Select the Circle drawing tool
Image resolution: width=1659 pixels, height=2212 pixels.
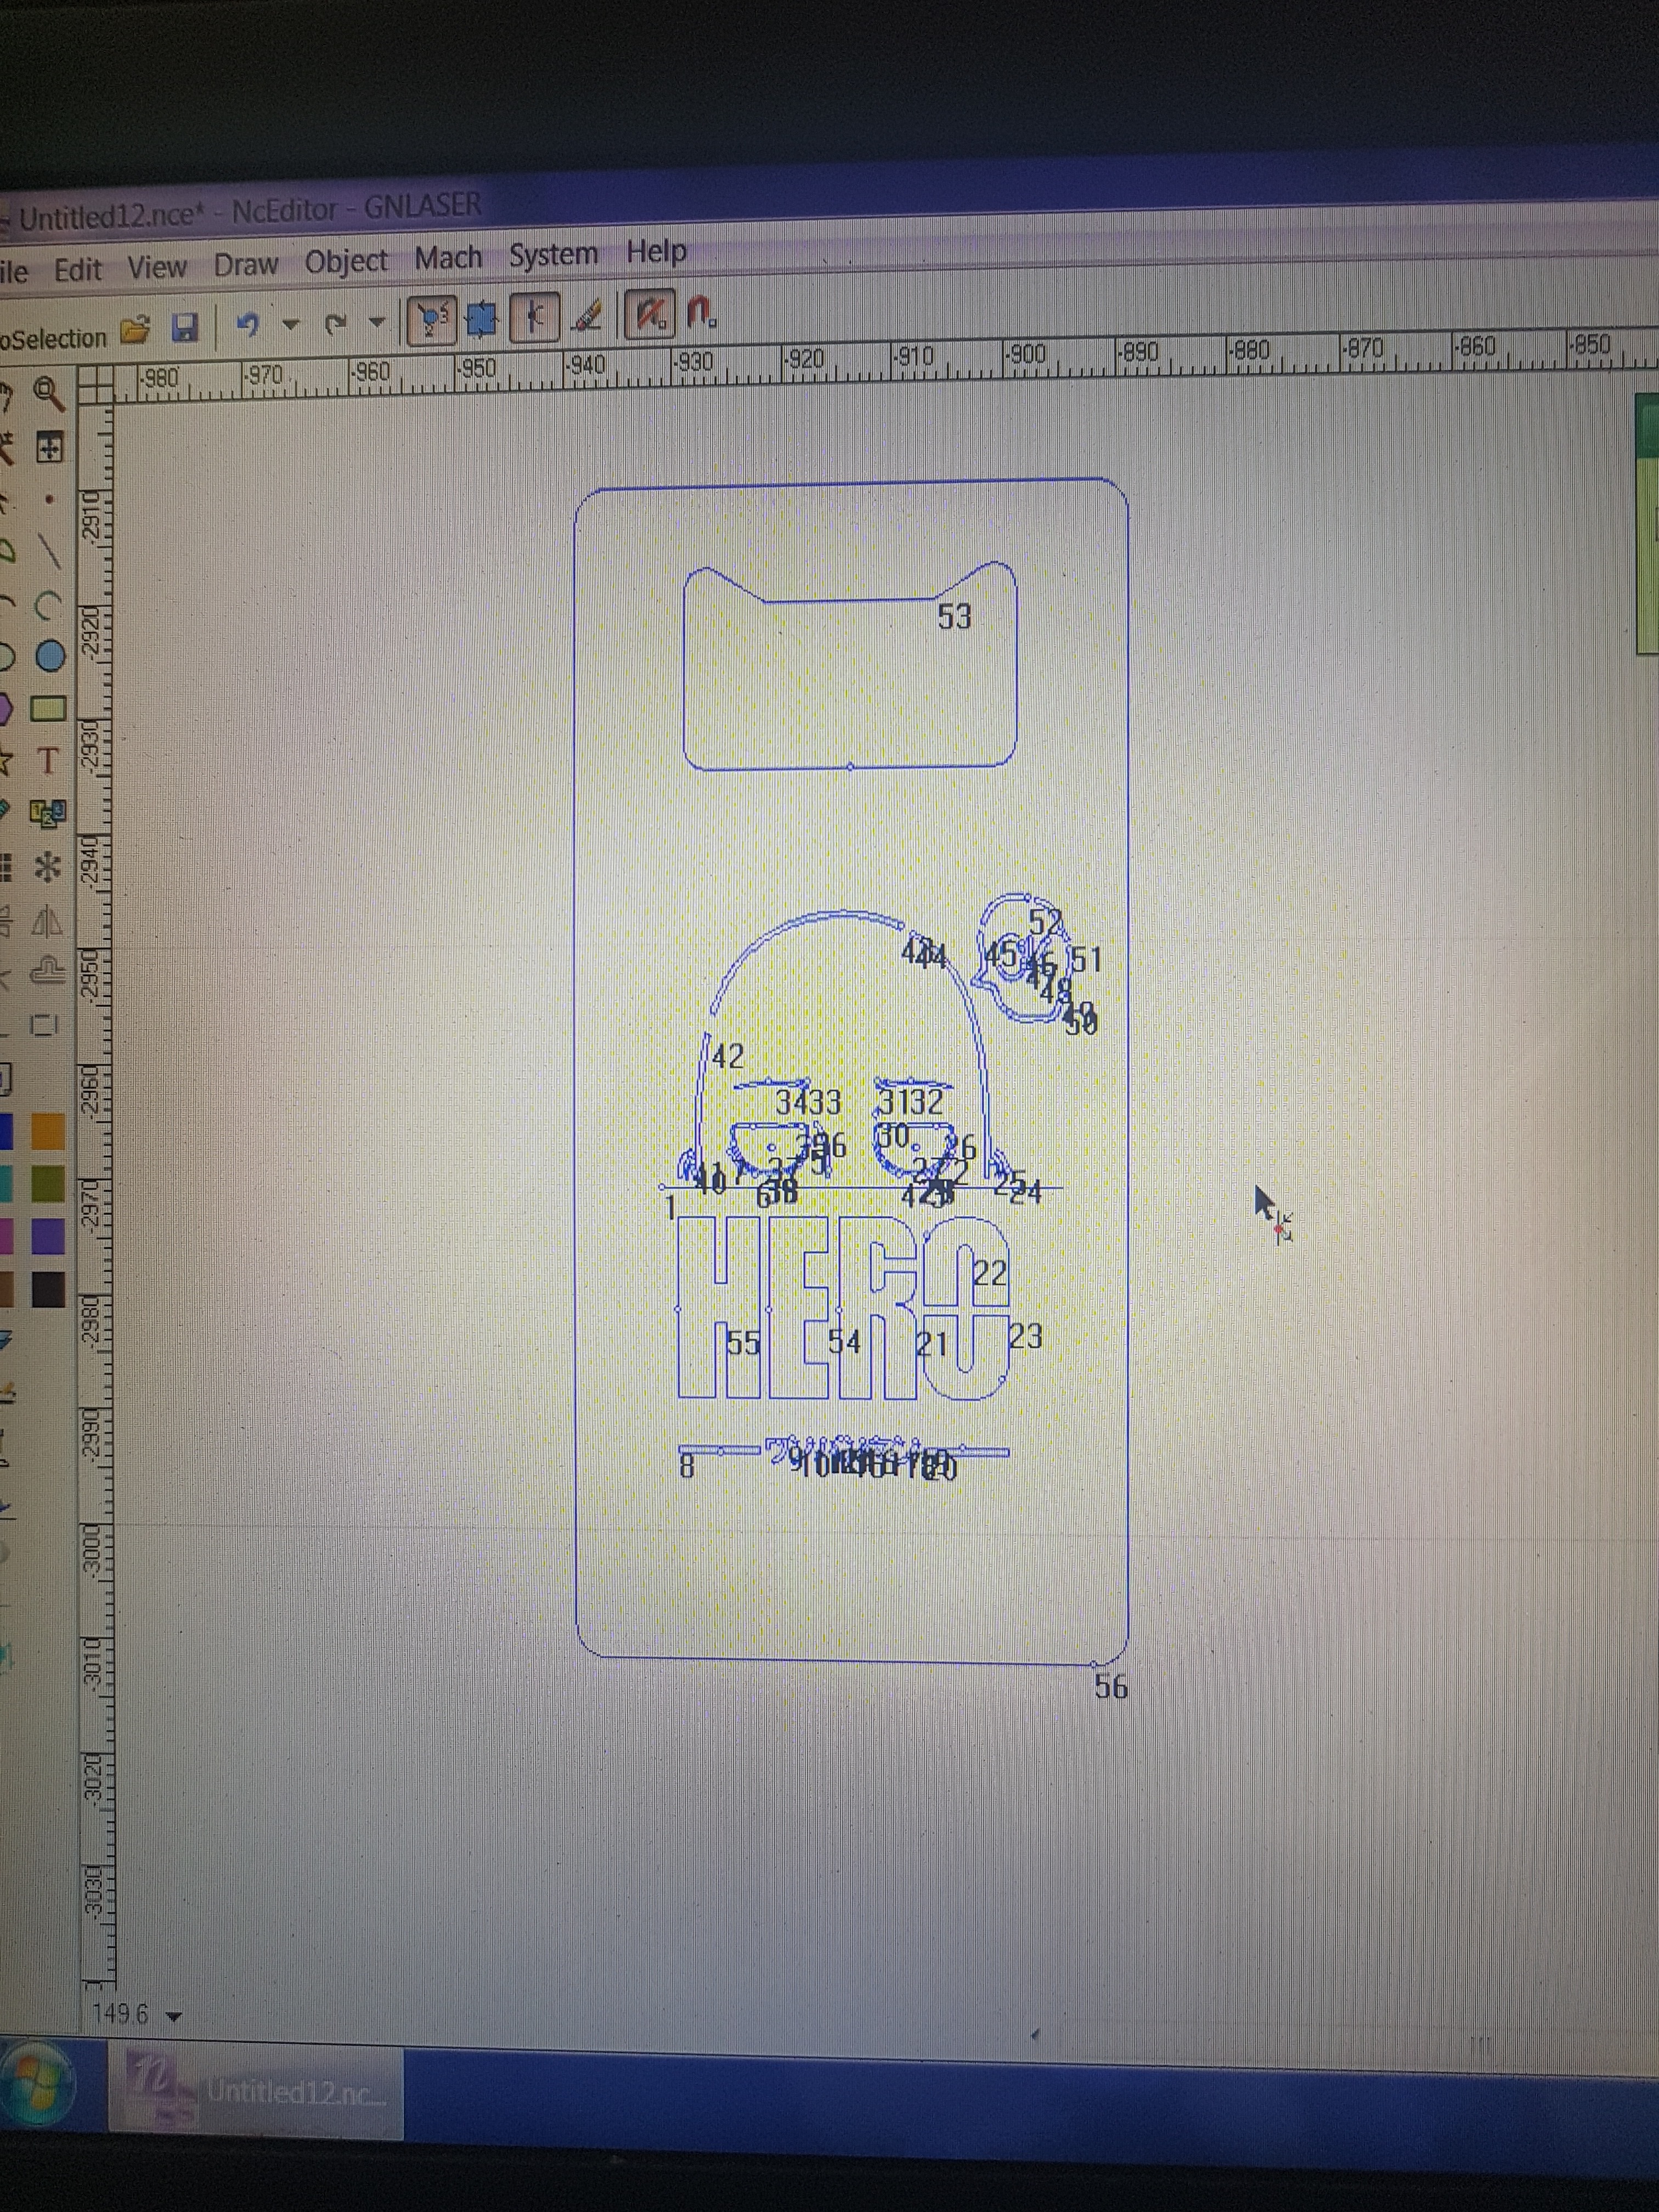(x=50, y=657)
